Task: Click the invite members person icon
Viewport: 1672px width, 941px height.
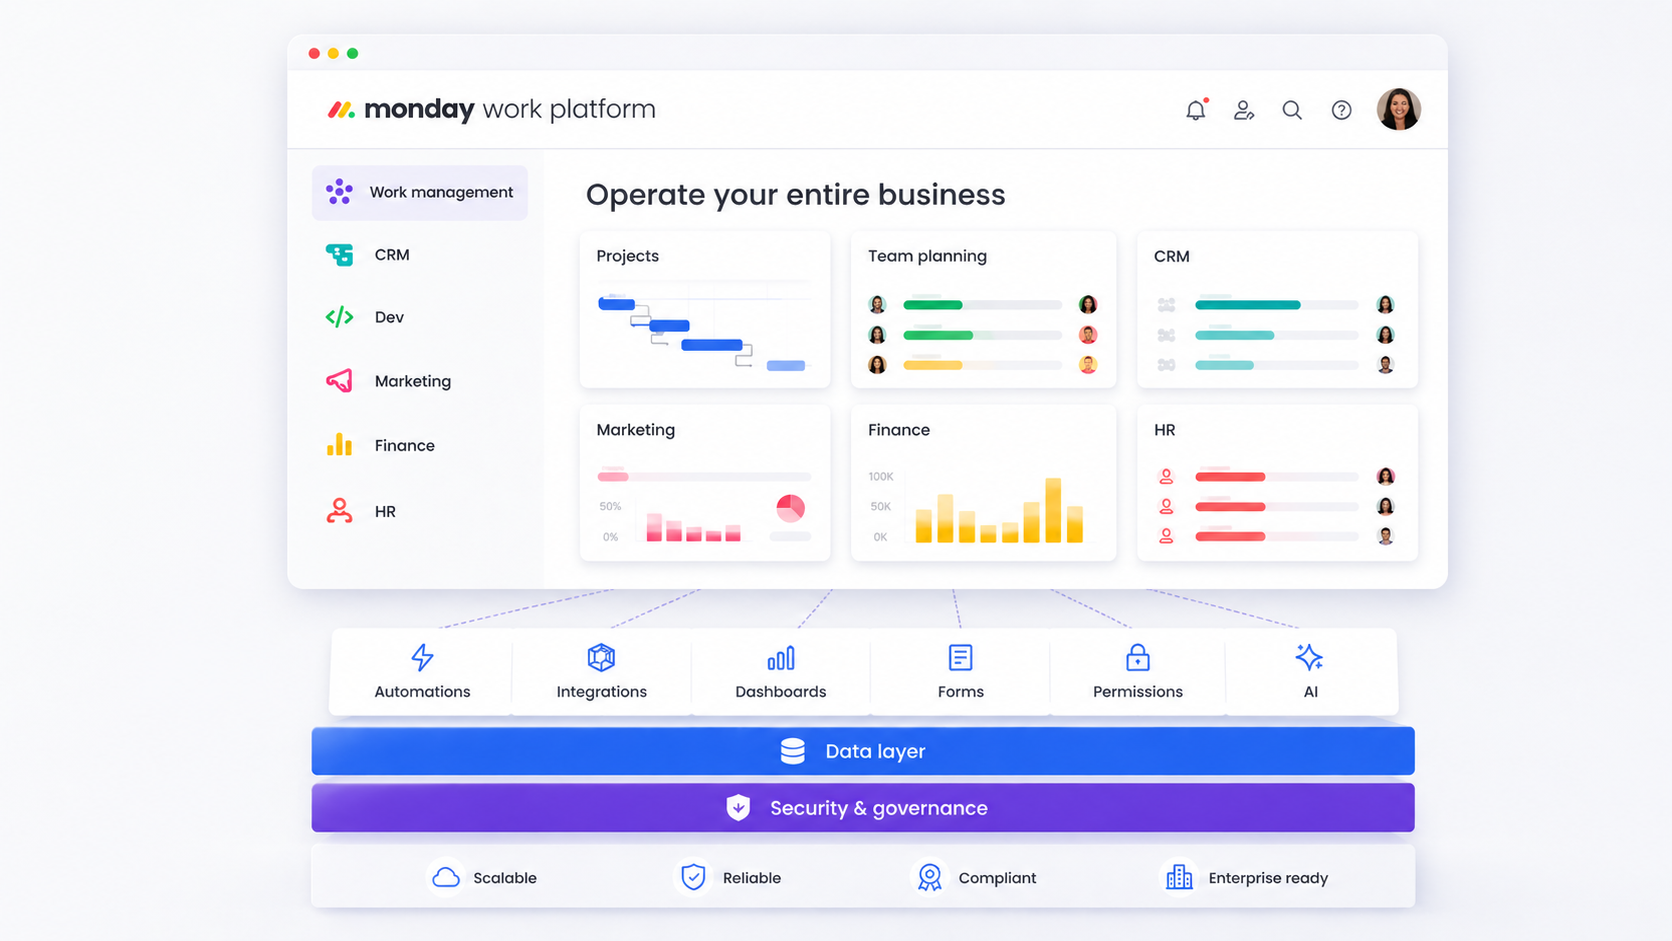Action: point(1243,110)
